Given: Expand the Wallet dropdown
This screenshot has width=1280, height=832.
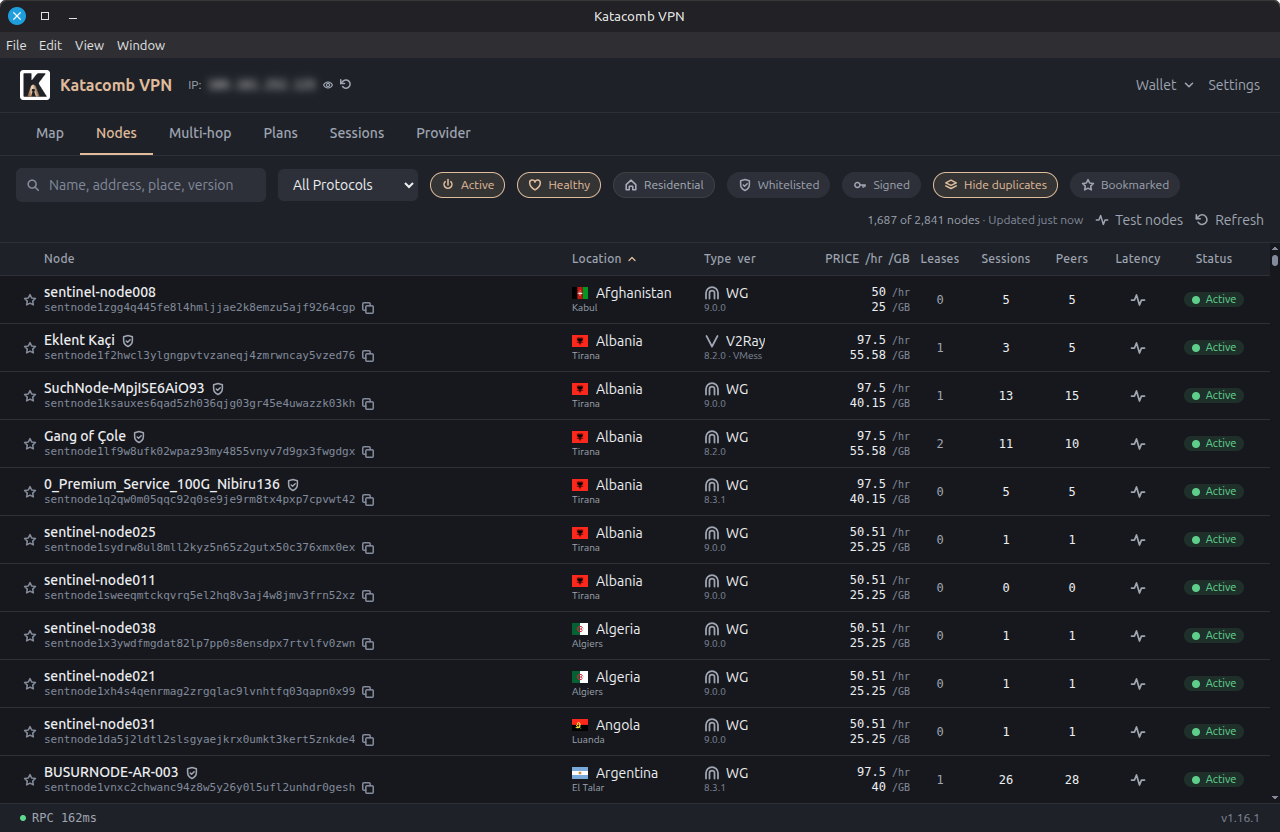Looking at the screenshot, I should tap(1164, 85).
